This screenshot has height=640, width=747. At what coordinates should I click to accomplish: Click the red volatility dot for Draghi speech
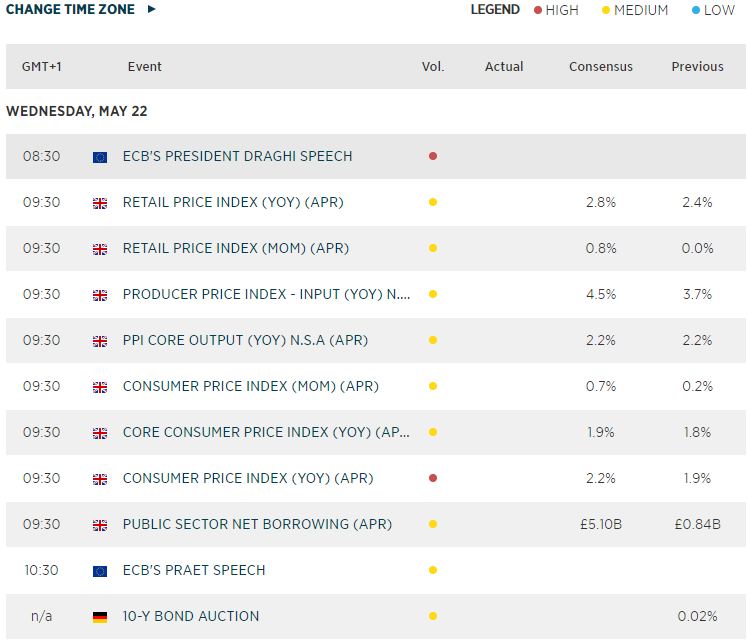click(x=433, y=156)
